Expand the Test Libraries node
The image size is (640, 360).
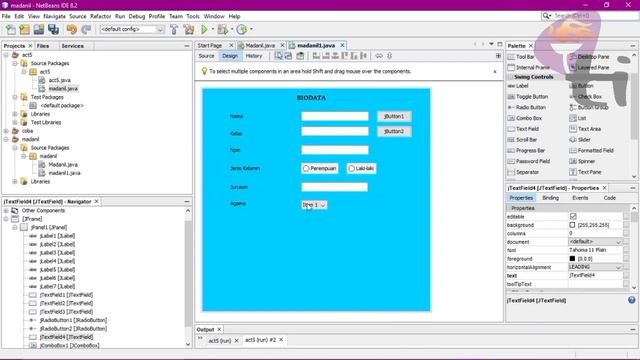[x=15, y=122]
